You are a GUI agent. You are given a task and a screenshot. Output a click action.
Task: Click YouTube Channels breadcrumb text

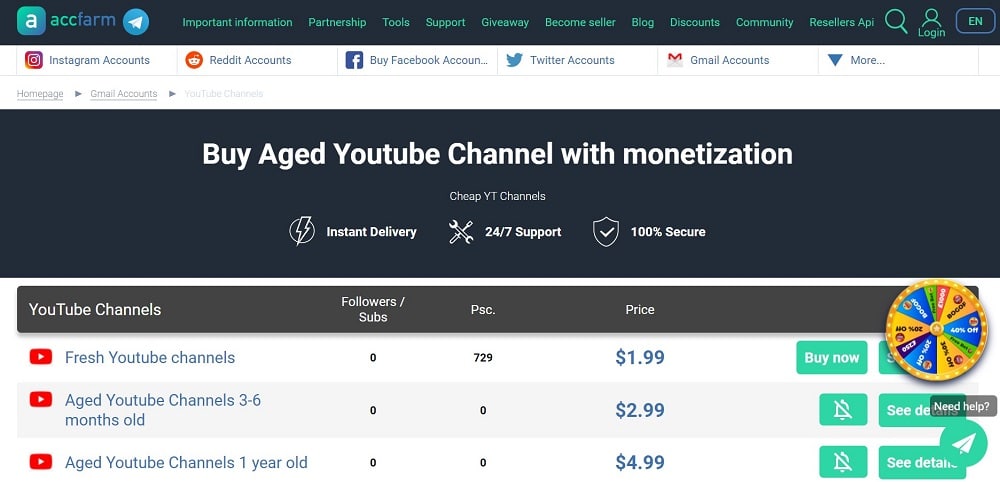224,94
